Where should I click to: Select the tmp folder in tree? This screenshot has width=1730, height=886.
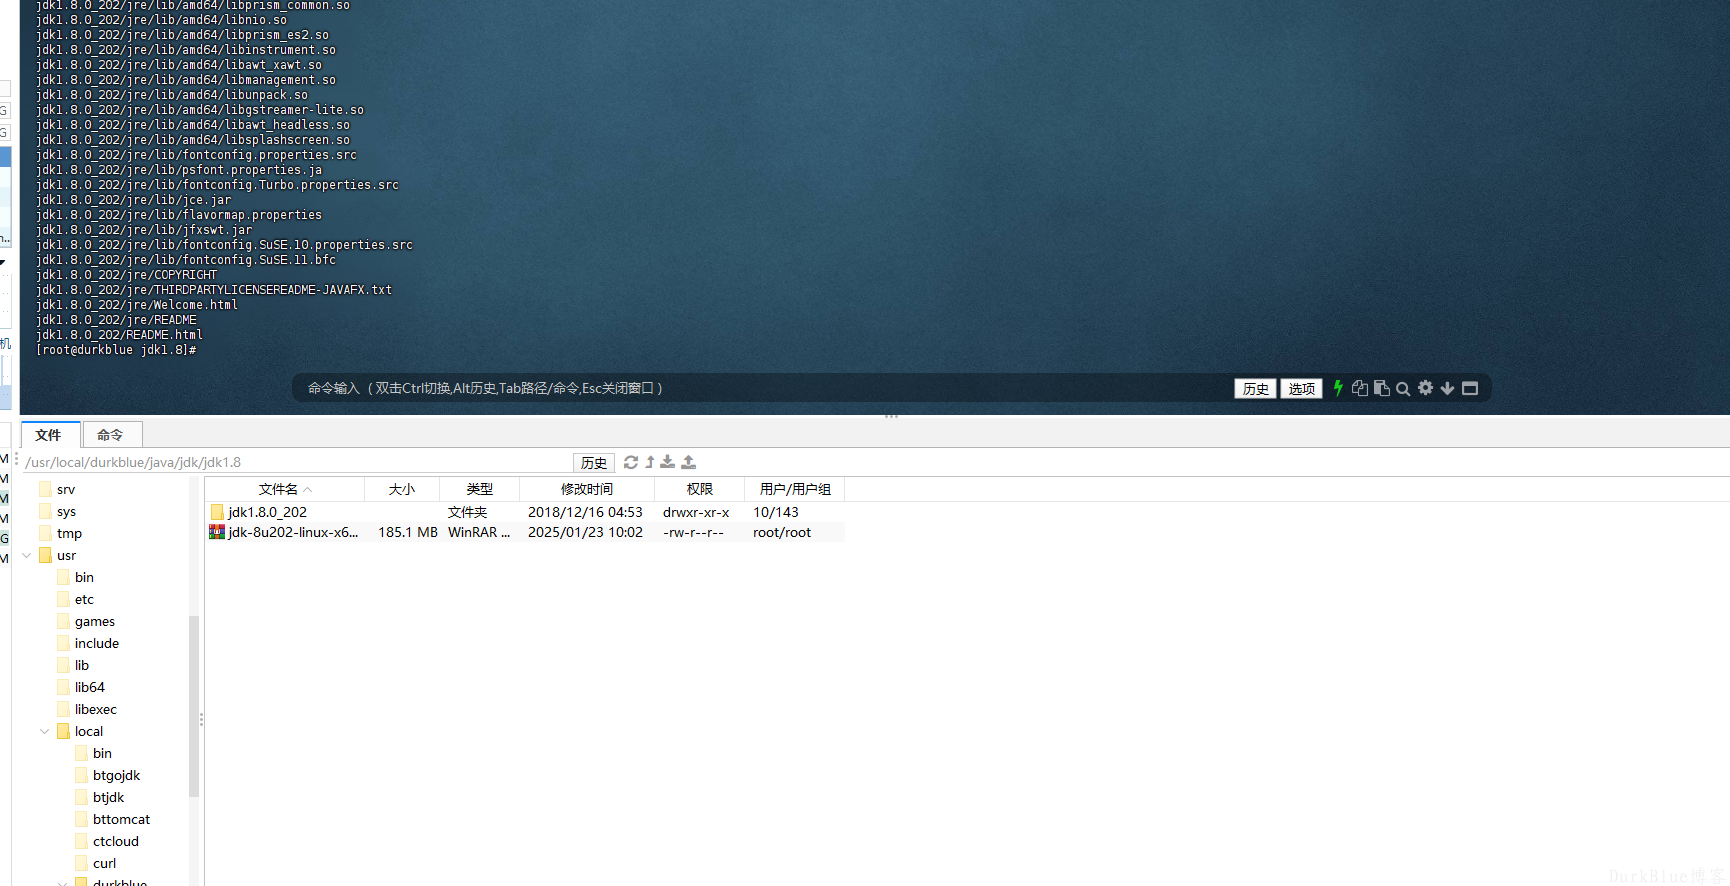[x=69, y=533]
